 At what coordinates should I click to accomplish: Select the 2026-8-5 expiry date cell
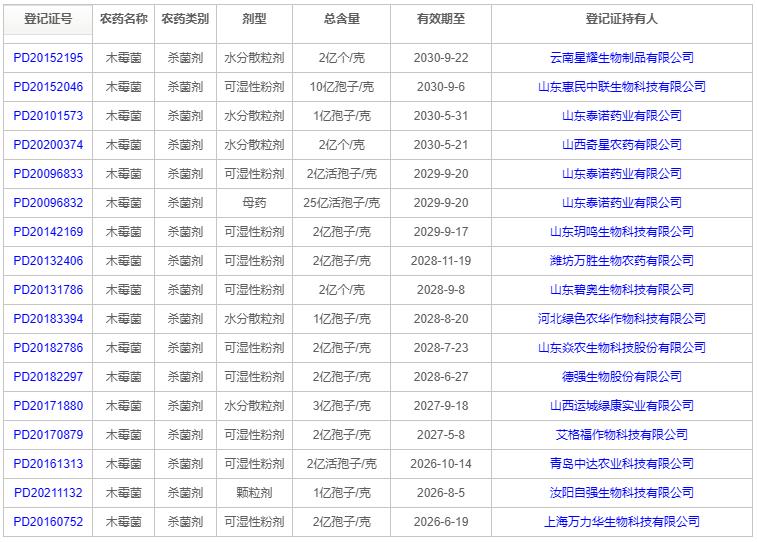441,493
